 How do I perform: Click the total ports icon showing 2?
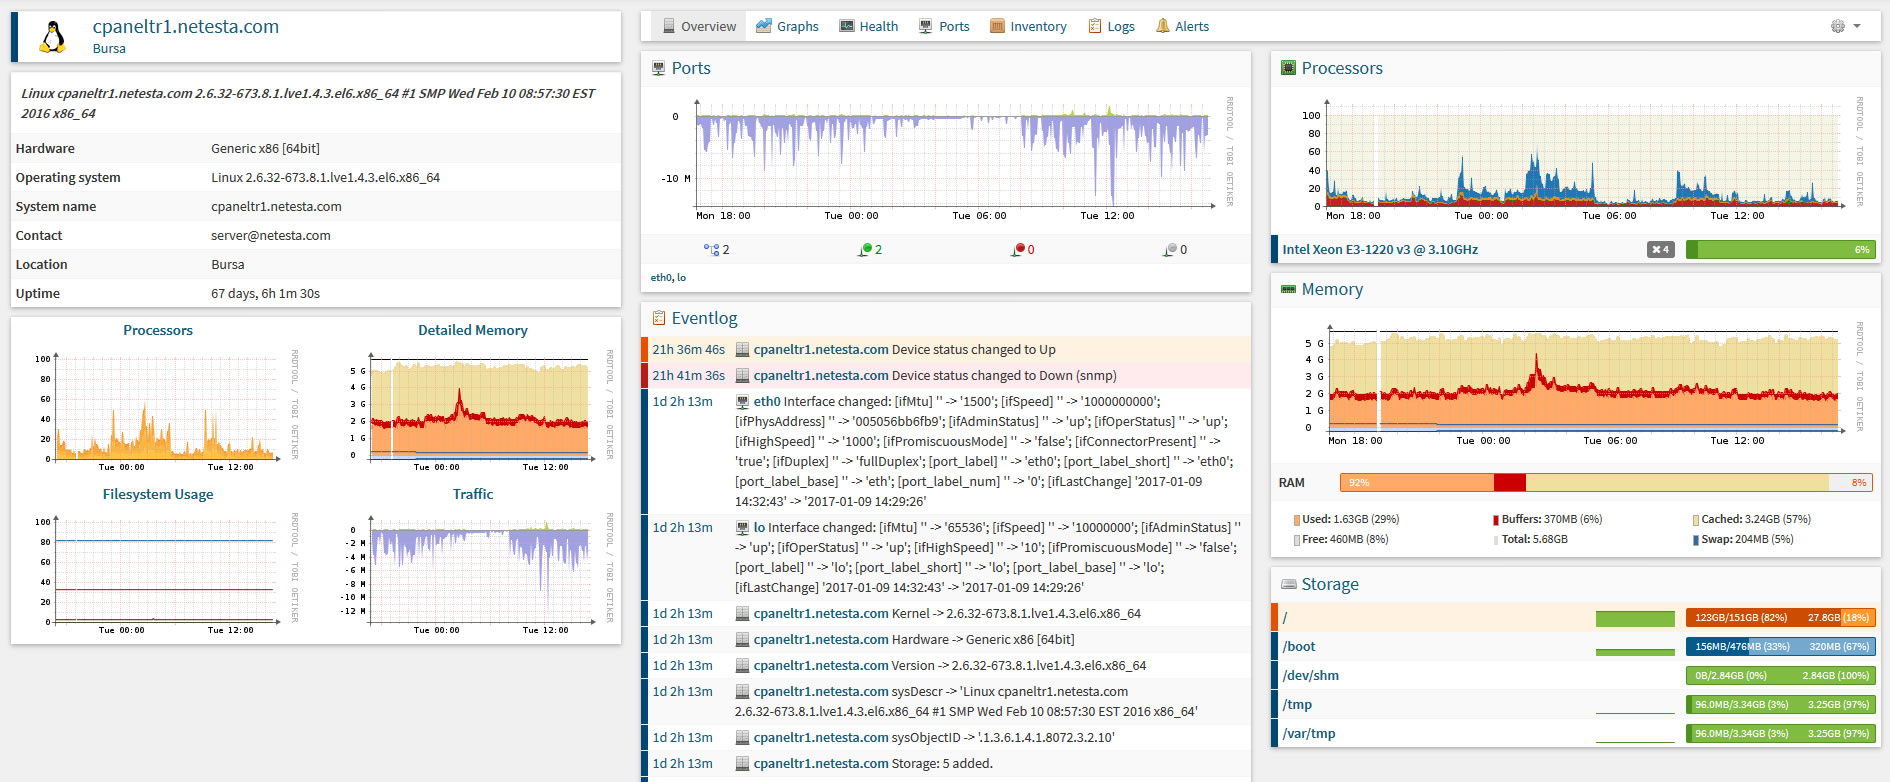pyautogui.click(x=711, y=249)
